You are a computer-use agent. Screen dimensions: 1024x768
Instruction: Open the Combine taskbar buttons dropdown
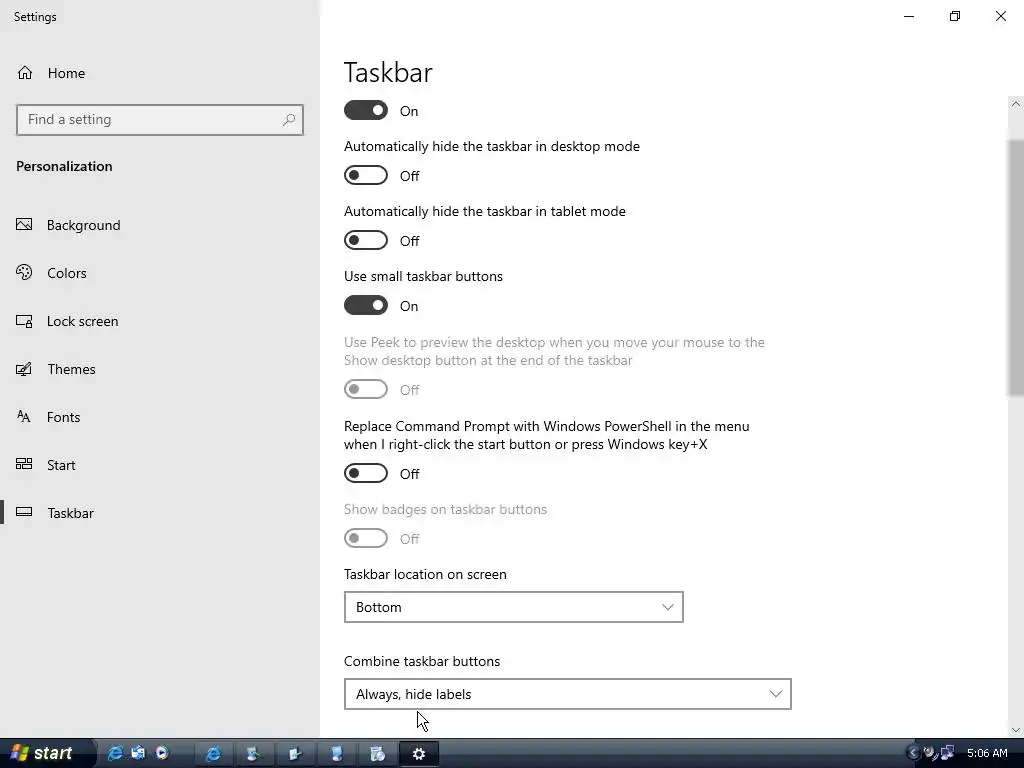click(x=568, y=694)
